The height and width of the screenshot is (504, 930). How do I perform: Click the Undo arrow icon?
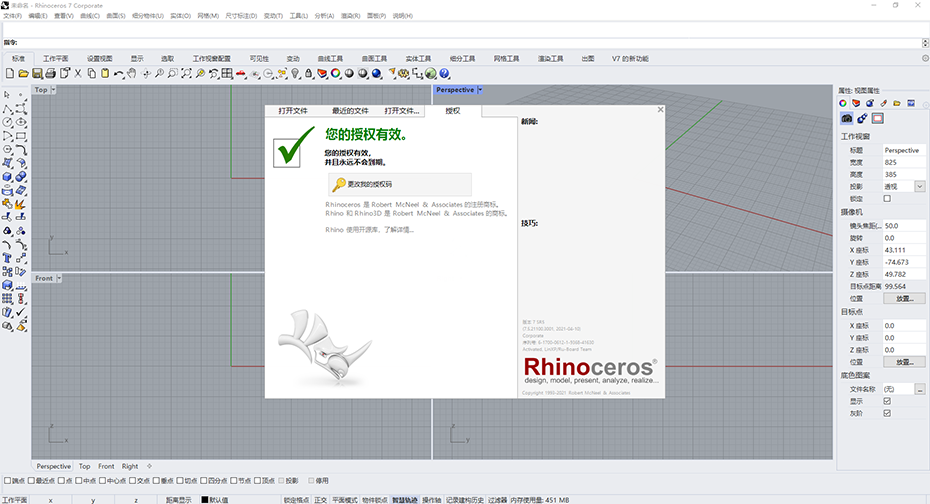coord(119,74)
